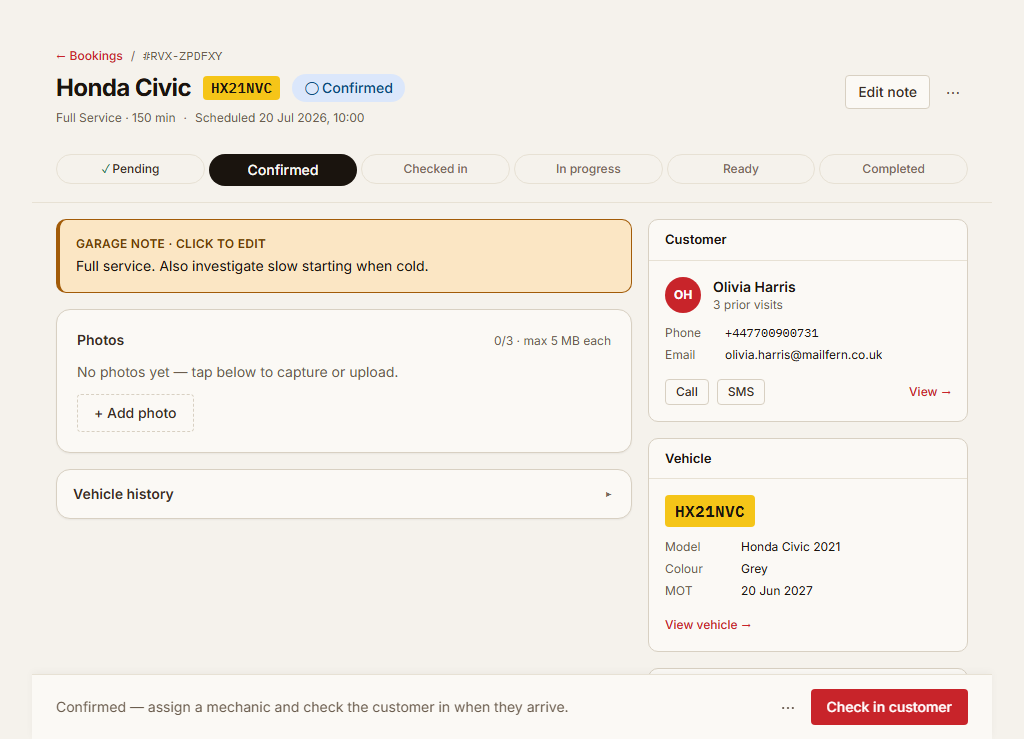The height and width of the screenshot is (739, 1024).
Task: Select the Ready status step
Action: pyautogui.click(x=741, y=169)
